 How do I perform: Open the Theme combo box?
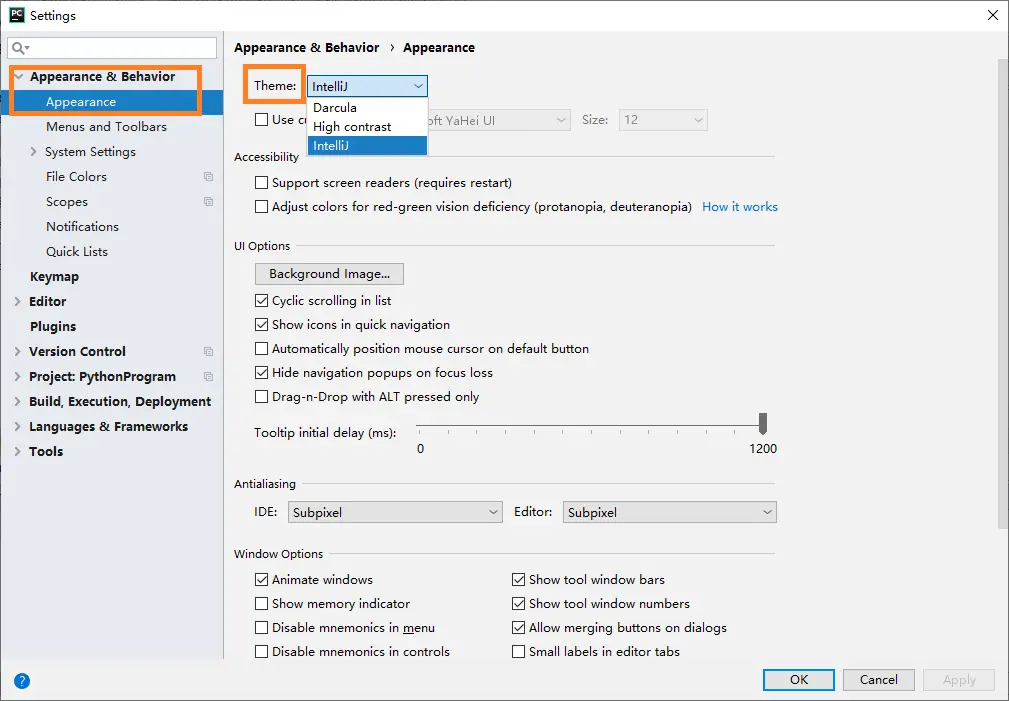[x=367, y=86]
